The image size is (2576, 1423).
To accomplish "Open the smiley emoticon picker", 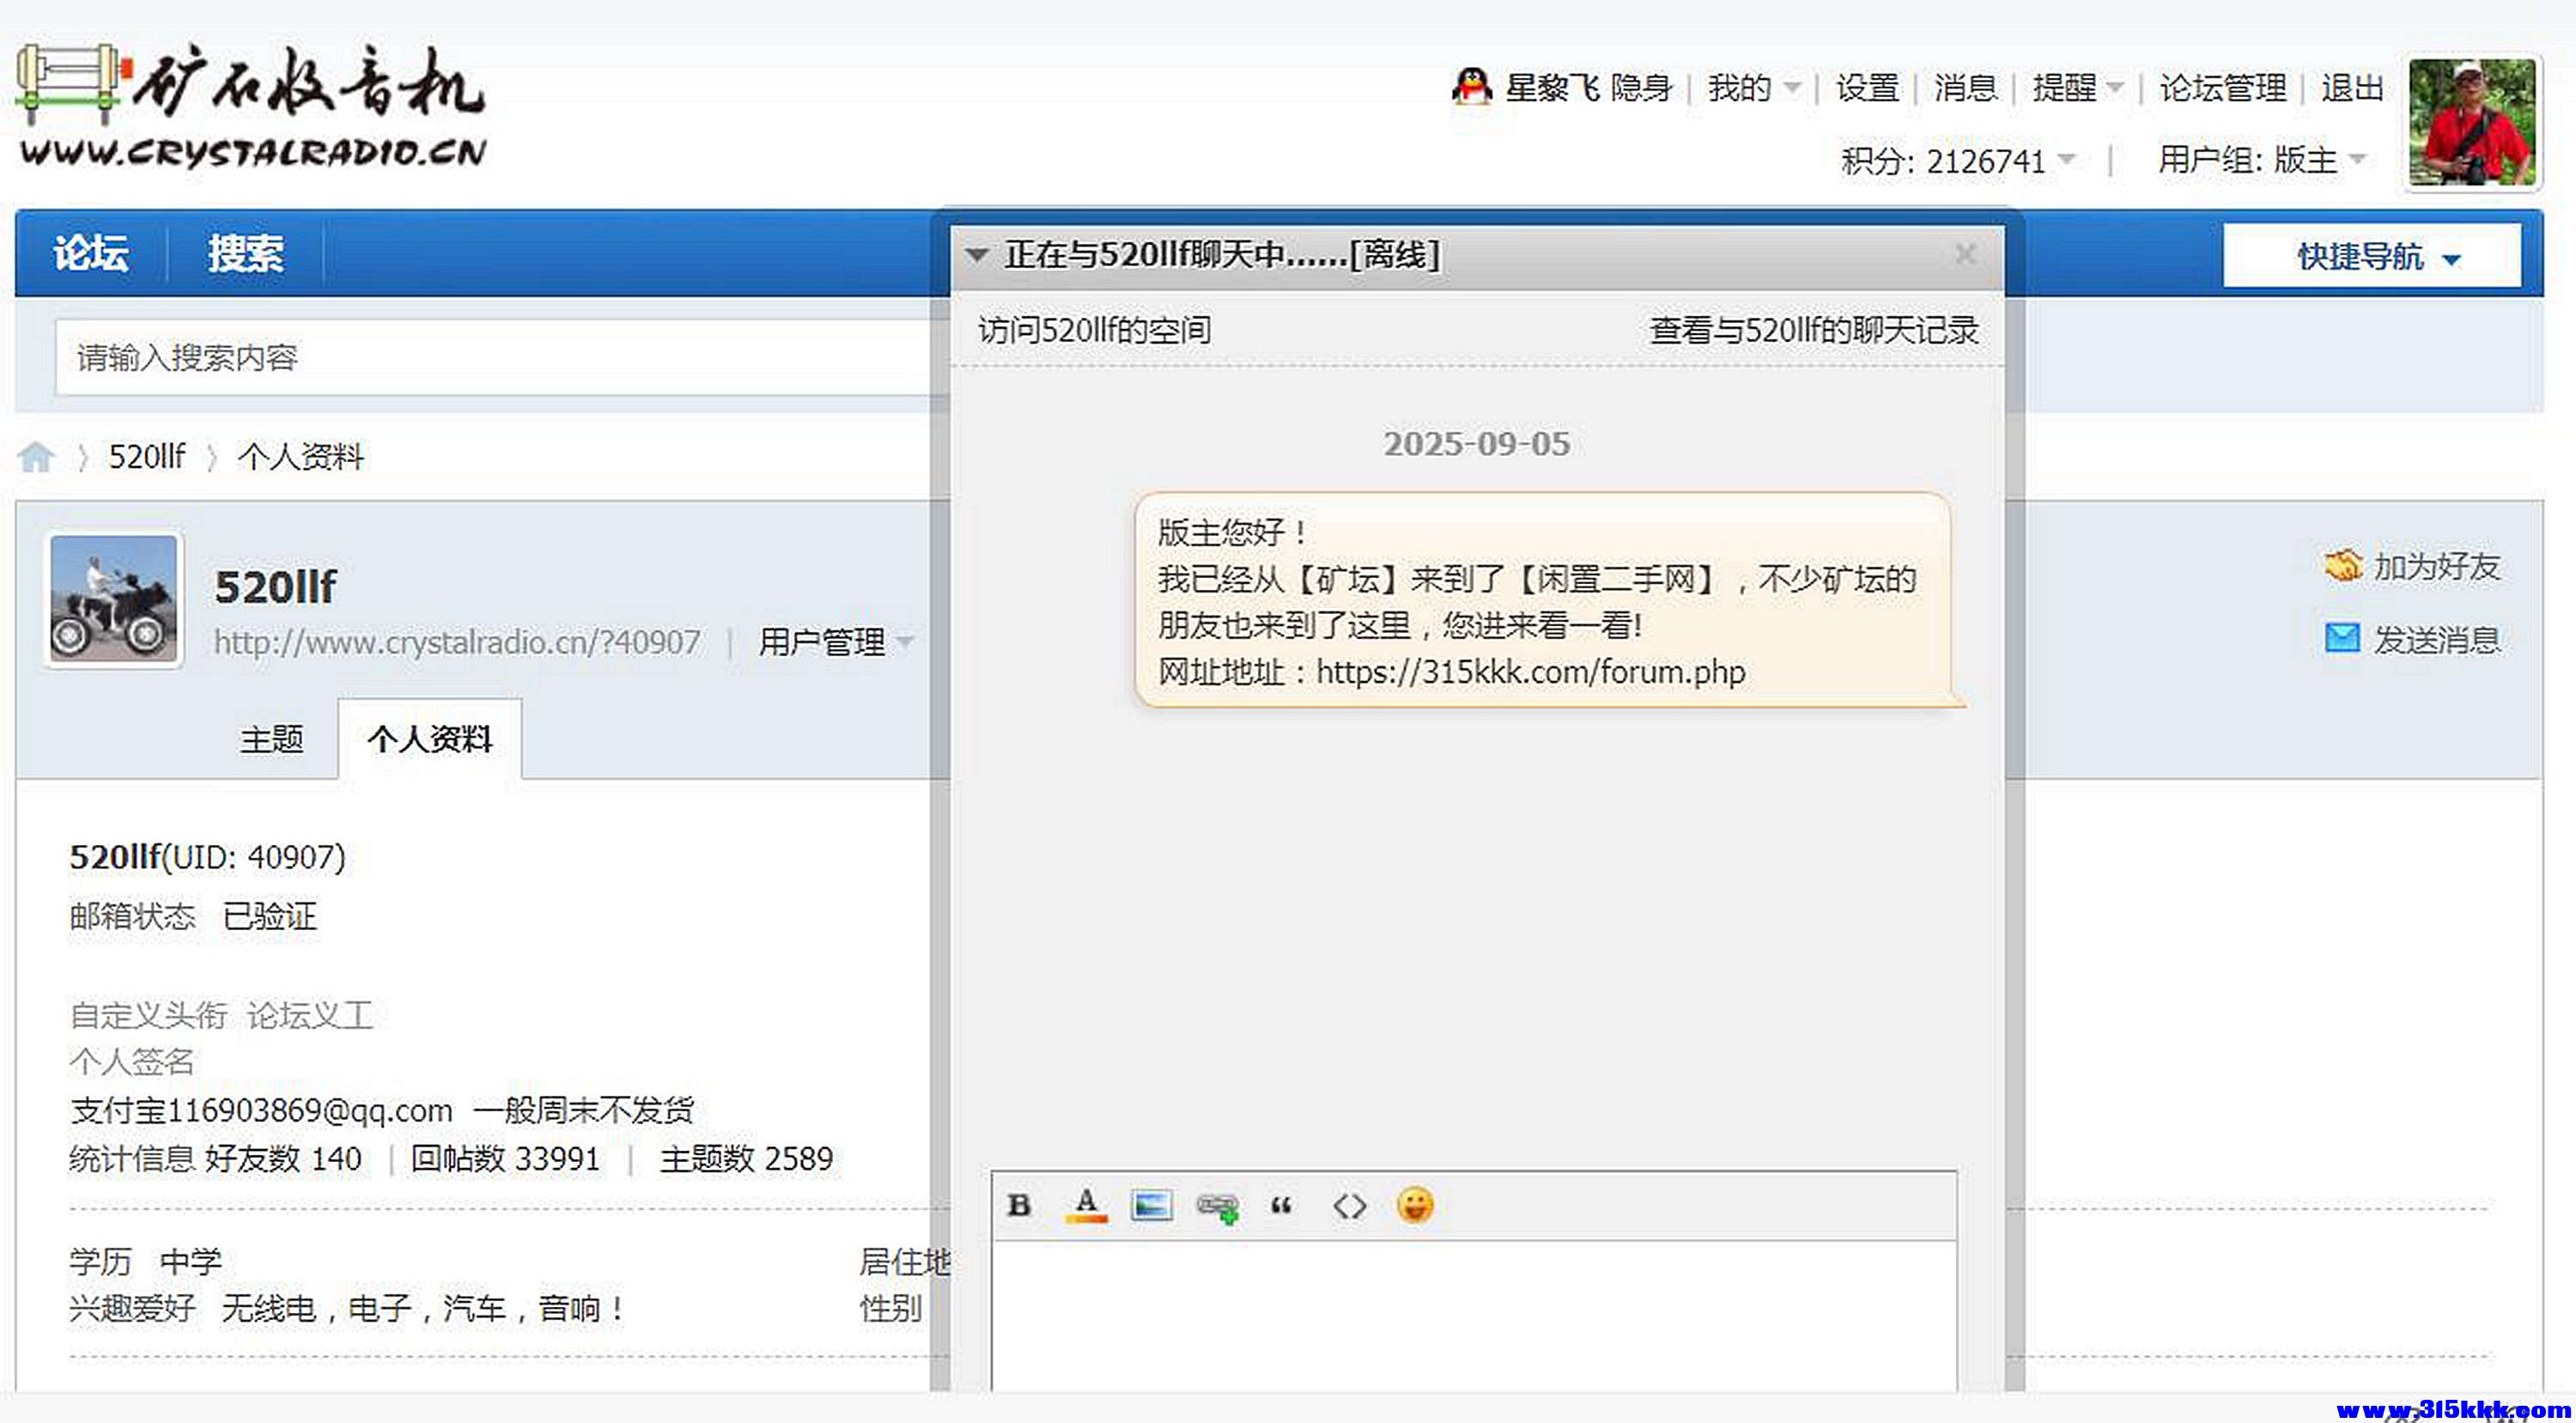I will 1416,1205.
